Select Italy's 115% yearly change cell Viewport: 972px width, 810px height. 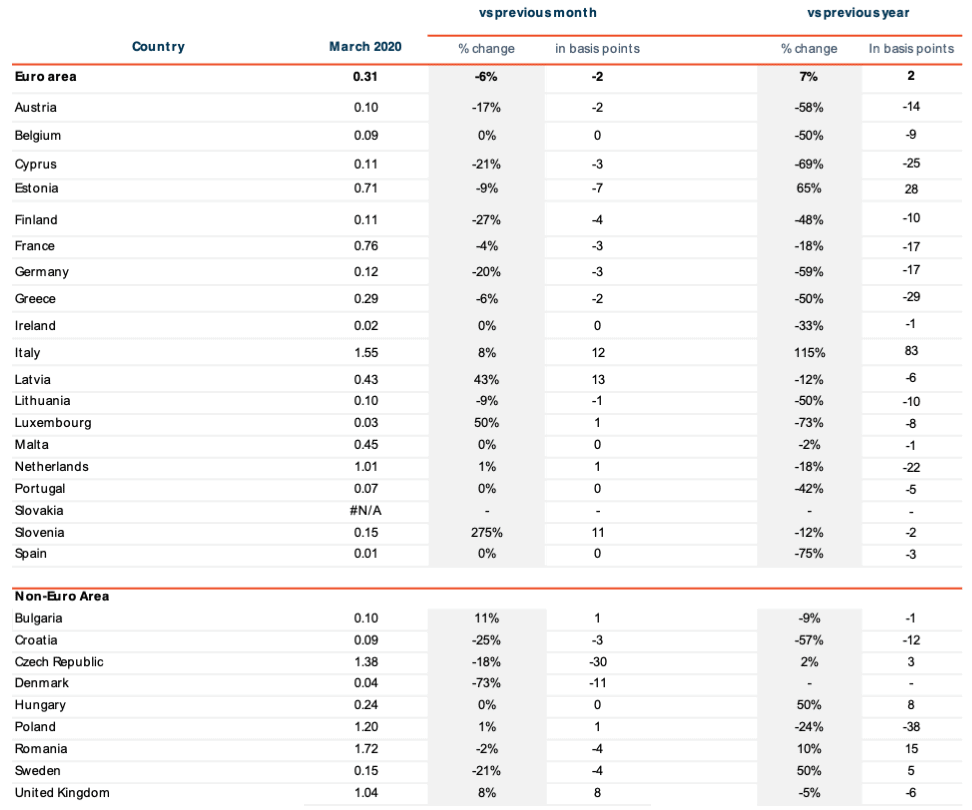coord(809,353)
